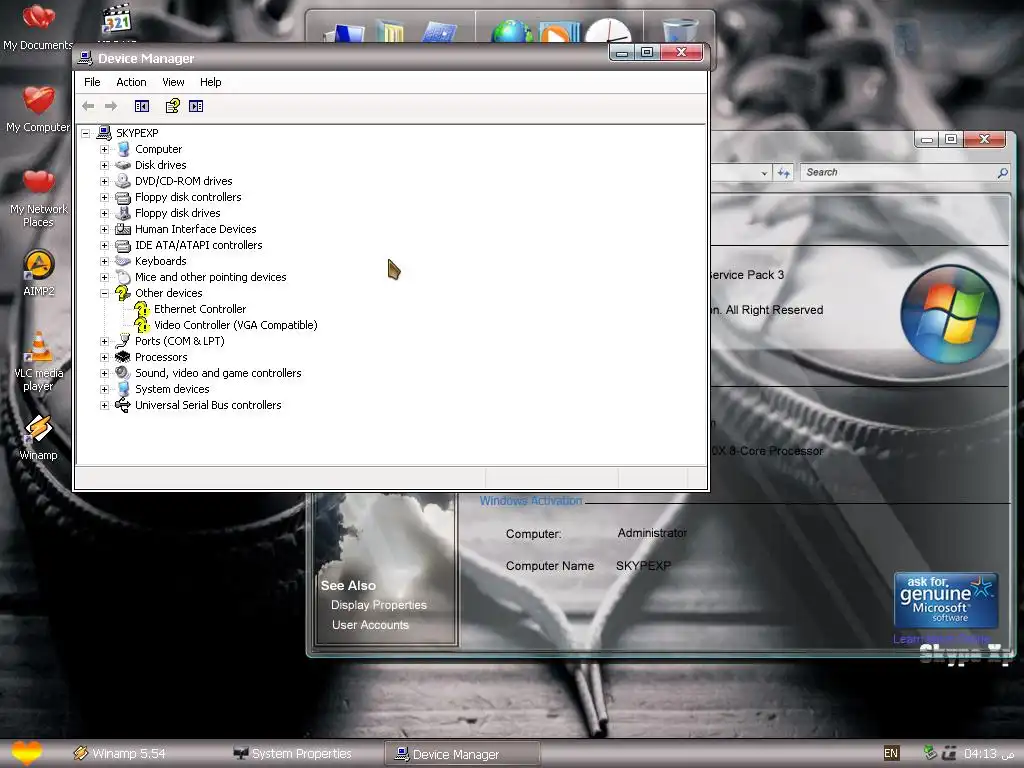Click Device Manager taskbar button
The height and width of the screenshot is (768, 1024).
(462, 754)
